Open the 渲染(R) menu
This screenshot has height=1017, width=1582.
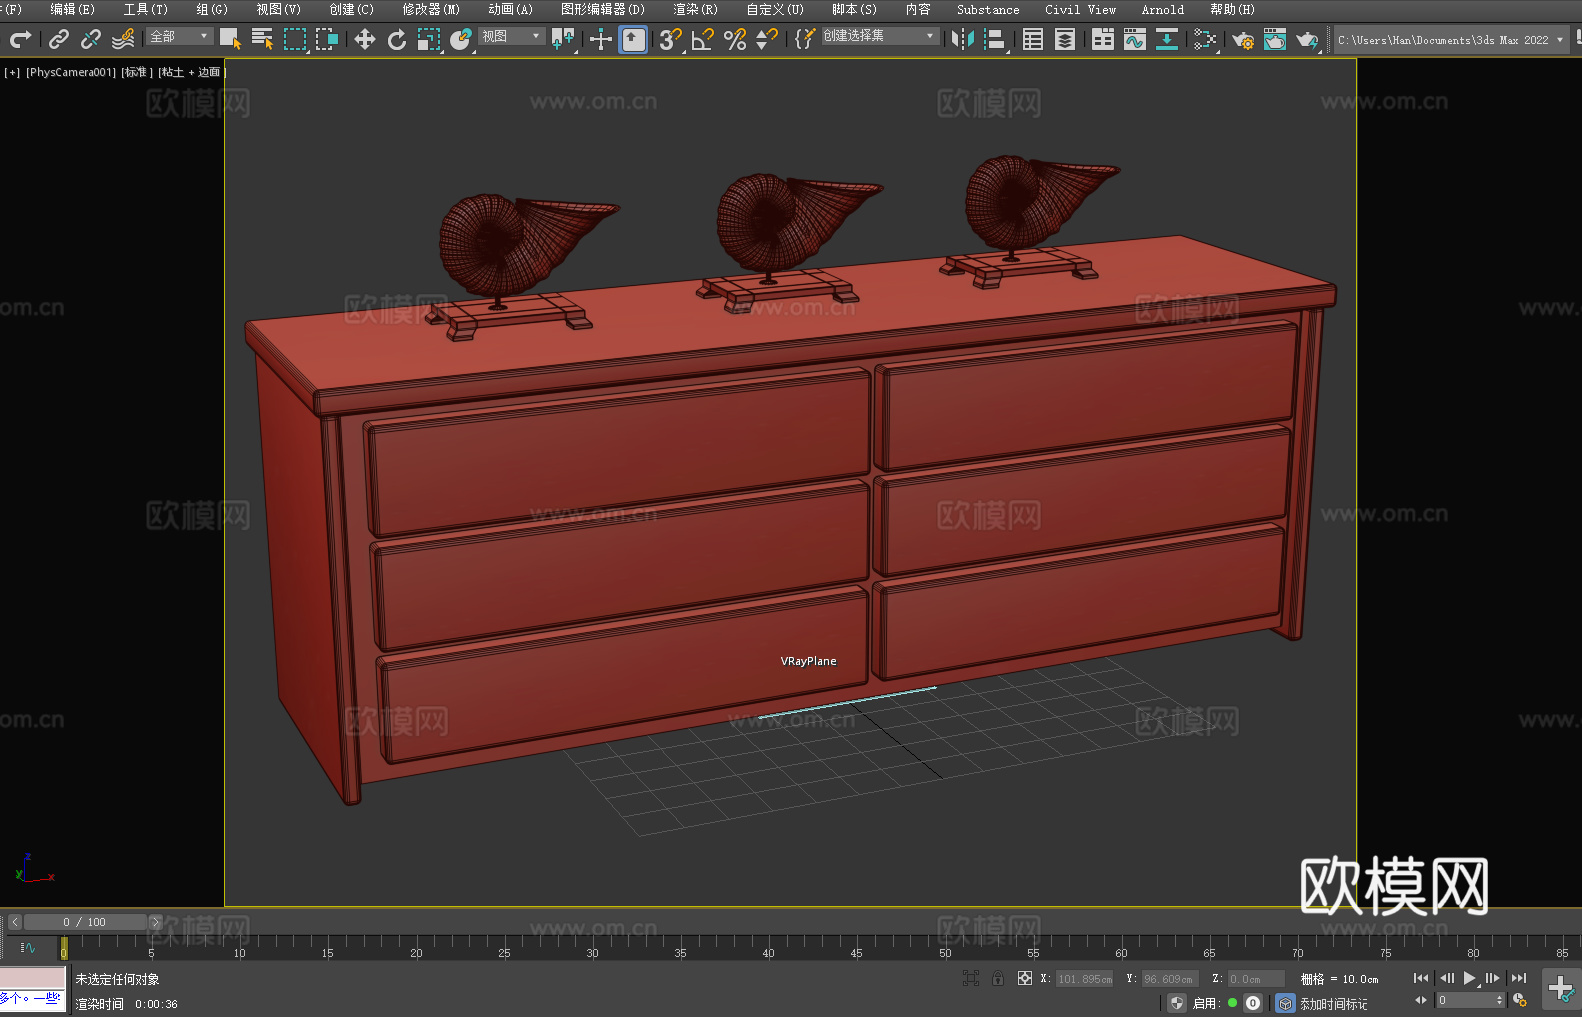[696, 9]
